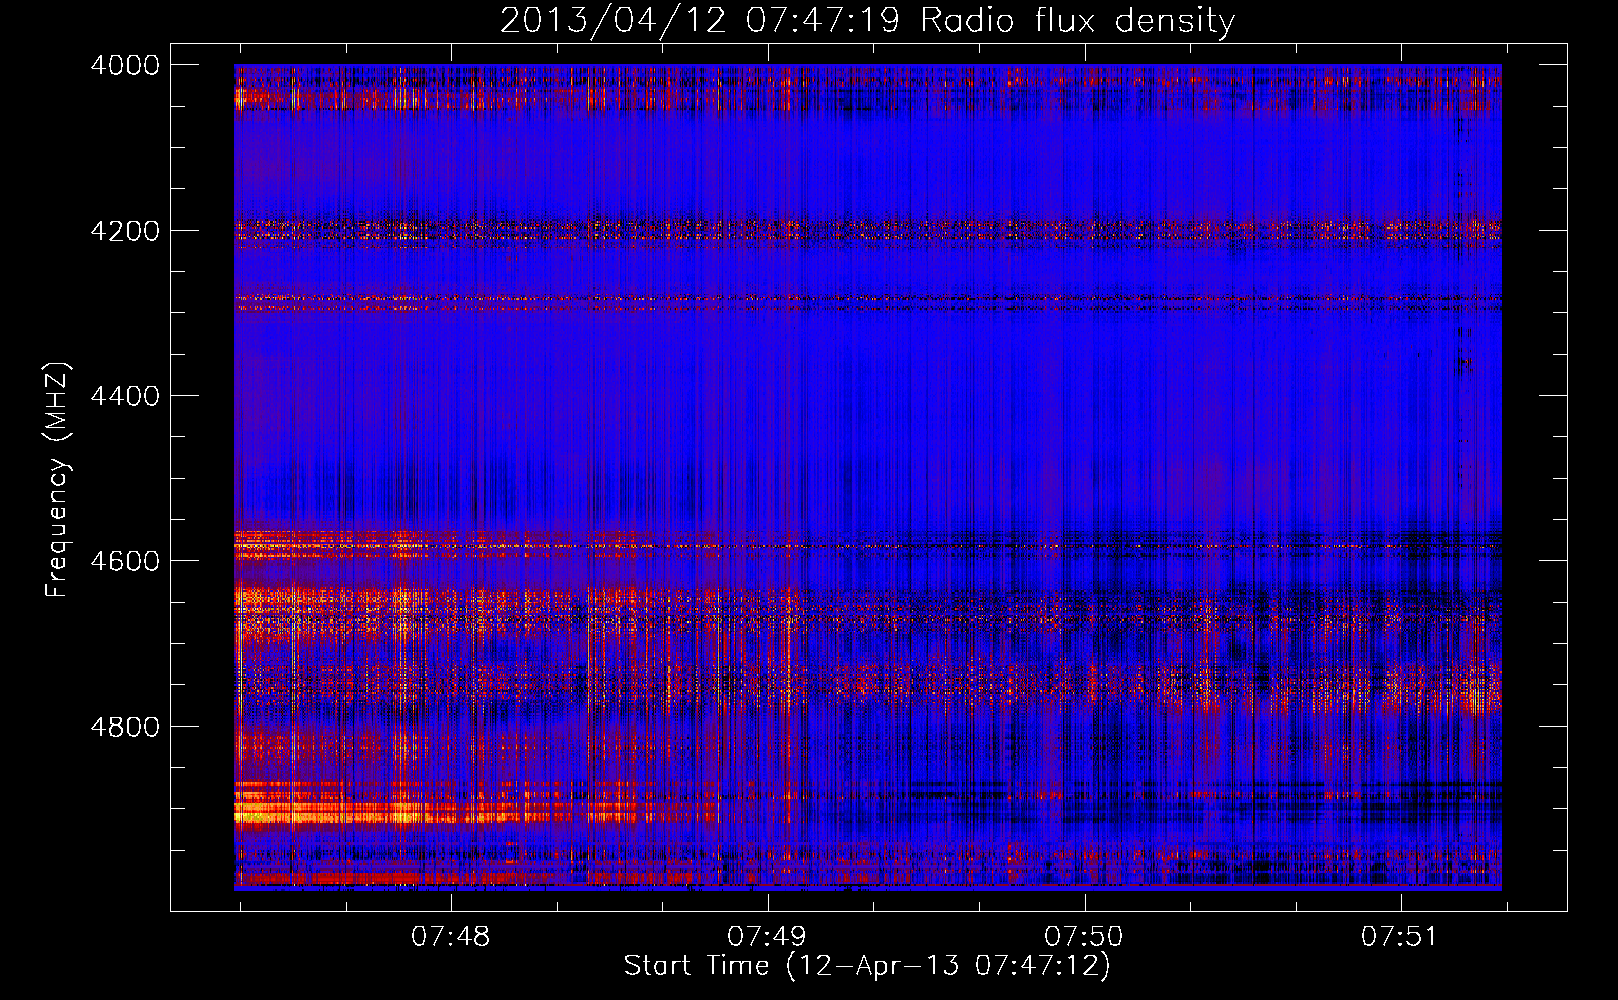The height and width of the screenshot is (1000, 1618).
Task: Click the 07:49 time tick label
Action: [767, 937]
